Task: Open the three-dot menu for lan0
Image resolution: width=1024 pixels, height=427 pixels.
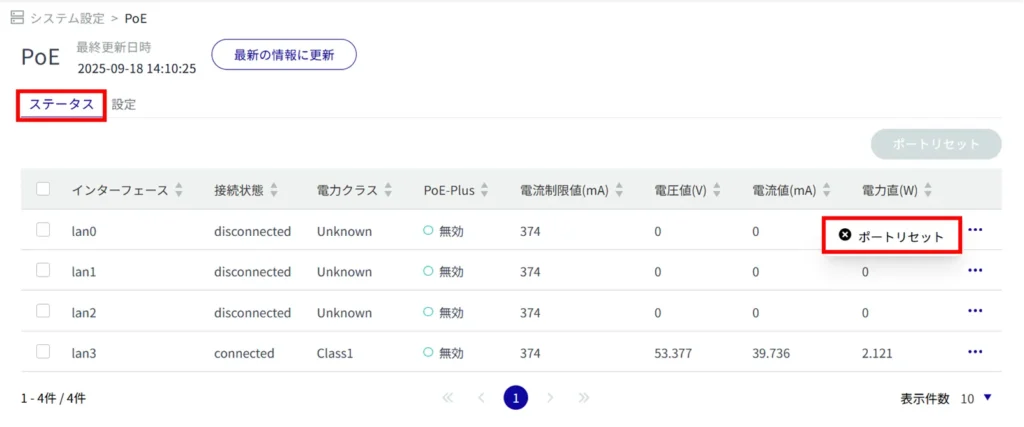Action: (975, 230)
